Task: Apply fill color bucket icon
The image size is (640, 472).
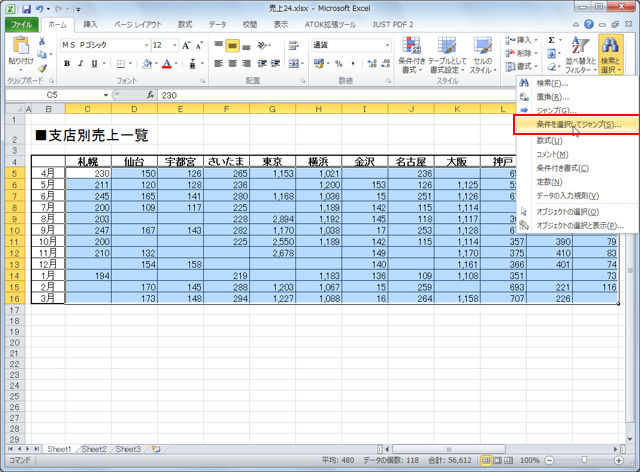Action: click(147, 63)
